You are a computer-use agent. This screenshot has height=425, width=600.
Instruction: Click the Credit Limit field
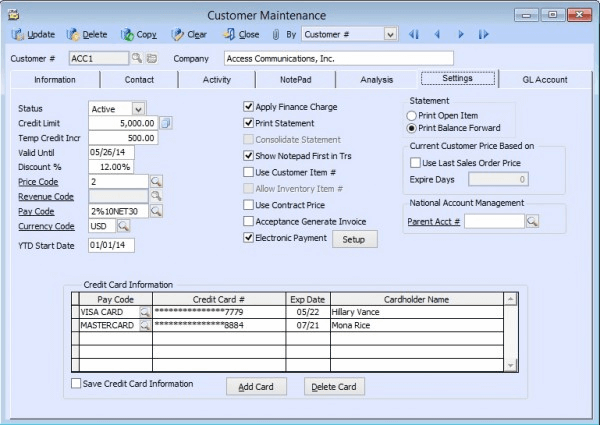click(x=123, y=123)
